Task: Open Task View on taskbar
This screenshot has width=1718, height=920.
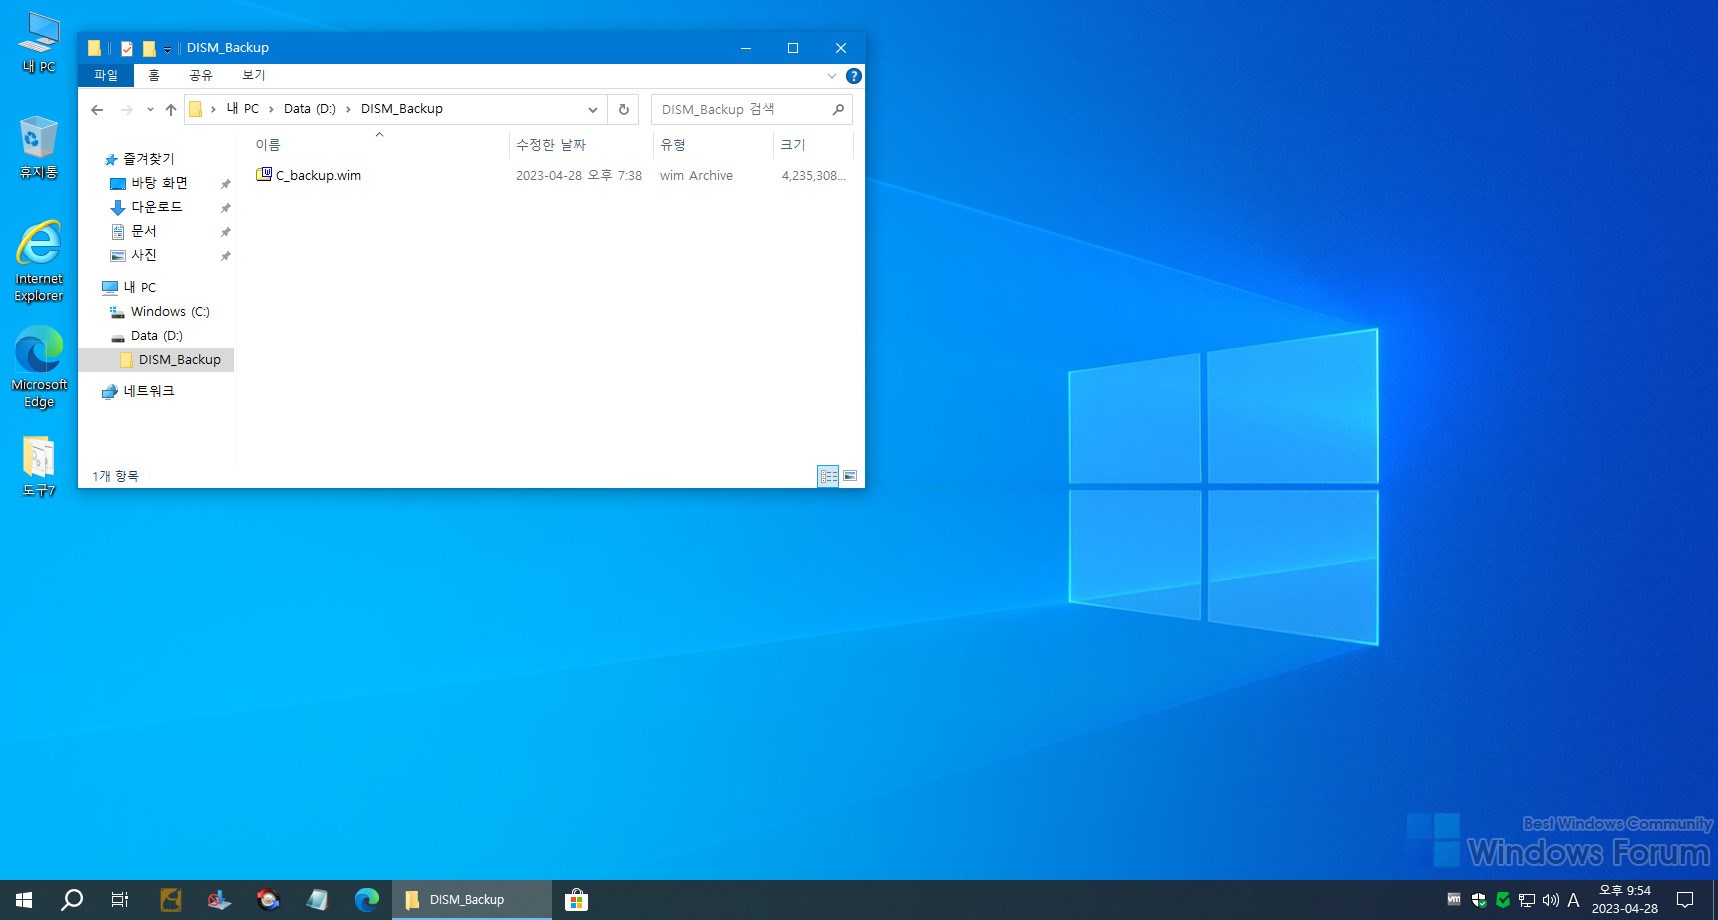Action: point(120,900)
